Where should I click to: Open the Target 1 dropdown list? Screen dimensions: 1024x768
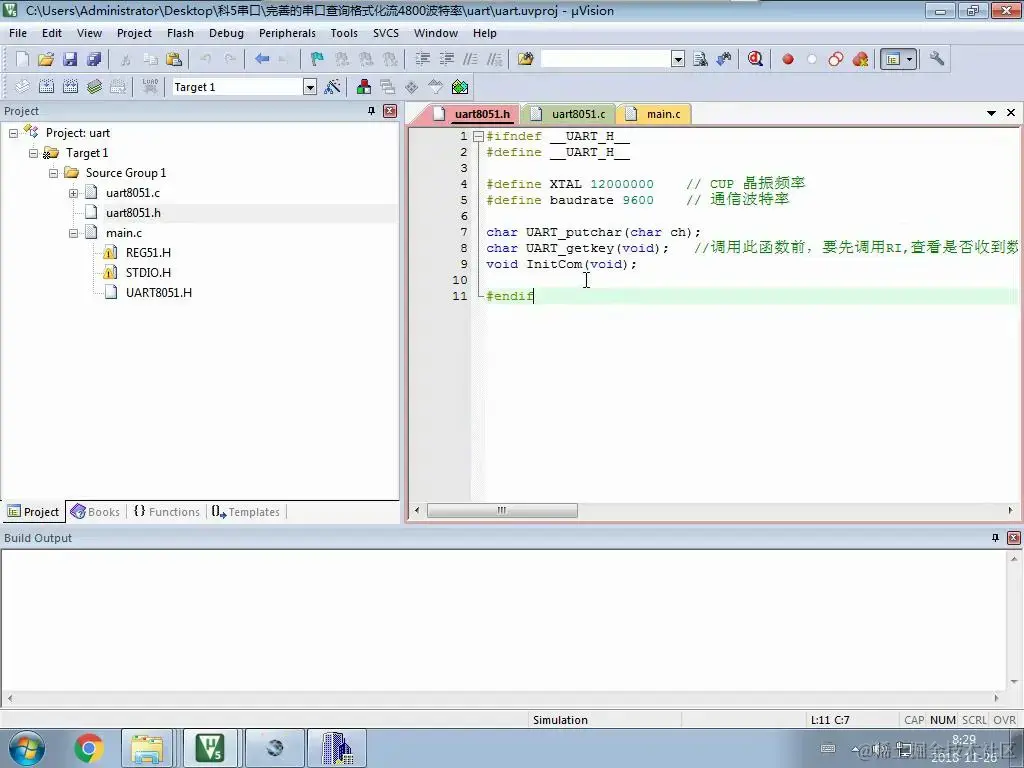[310, 87]
